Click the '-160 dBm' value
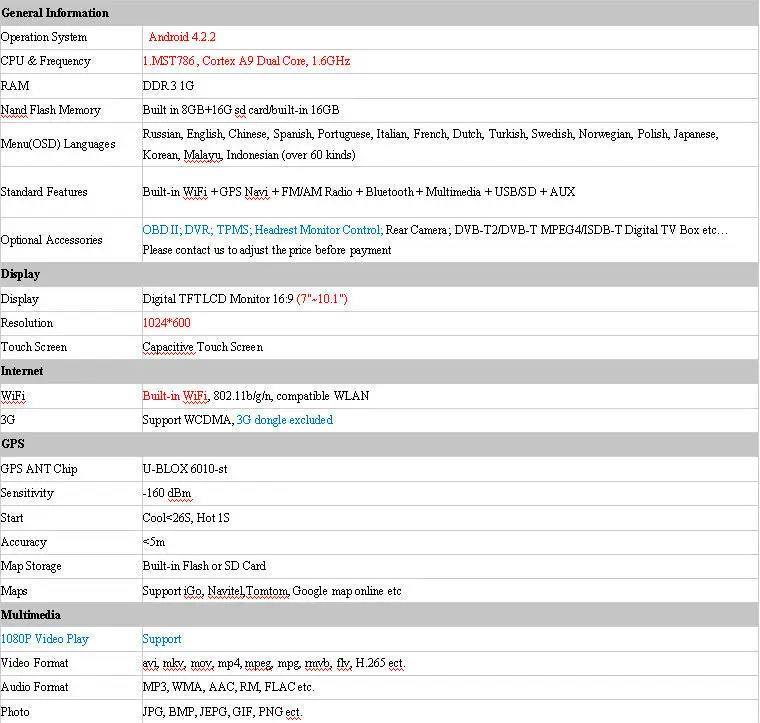Viewport: 760px width, 723px height. pos(168,493)
